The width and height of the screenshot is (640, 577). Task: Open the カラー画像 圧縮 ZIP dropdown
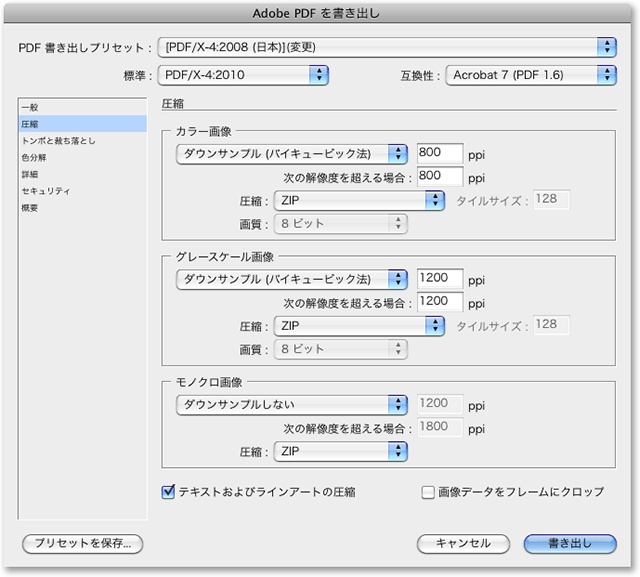click(x=359, y=200)
